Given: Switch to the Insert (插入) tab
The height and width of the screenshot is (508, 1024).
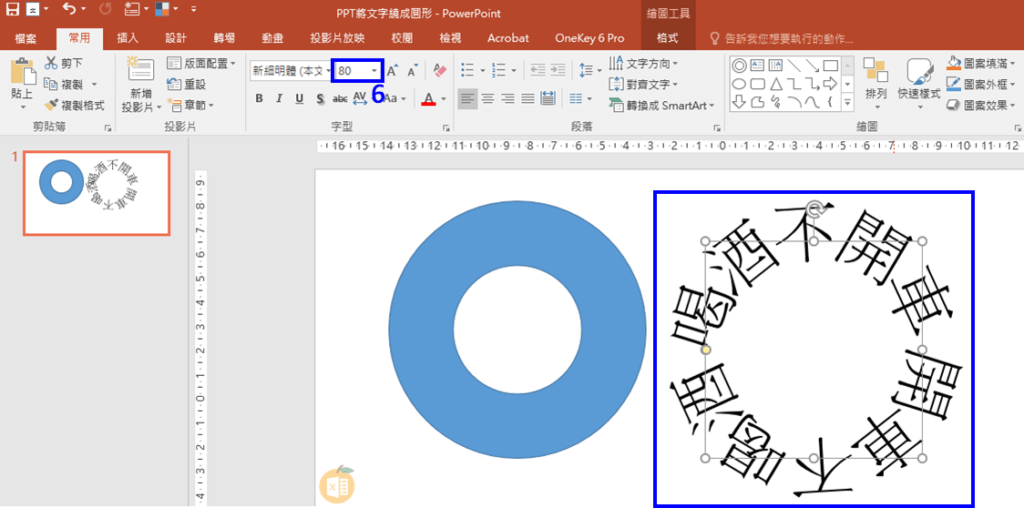Looking at the screenshot, I should pyautogui.click(x=128, y=38).
